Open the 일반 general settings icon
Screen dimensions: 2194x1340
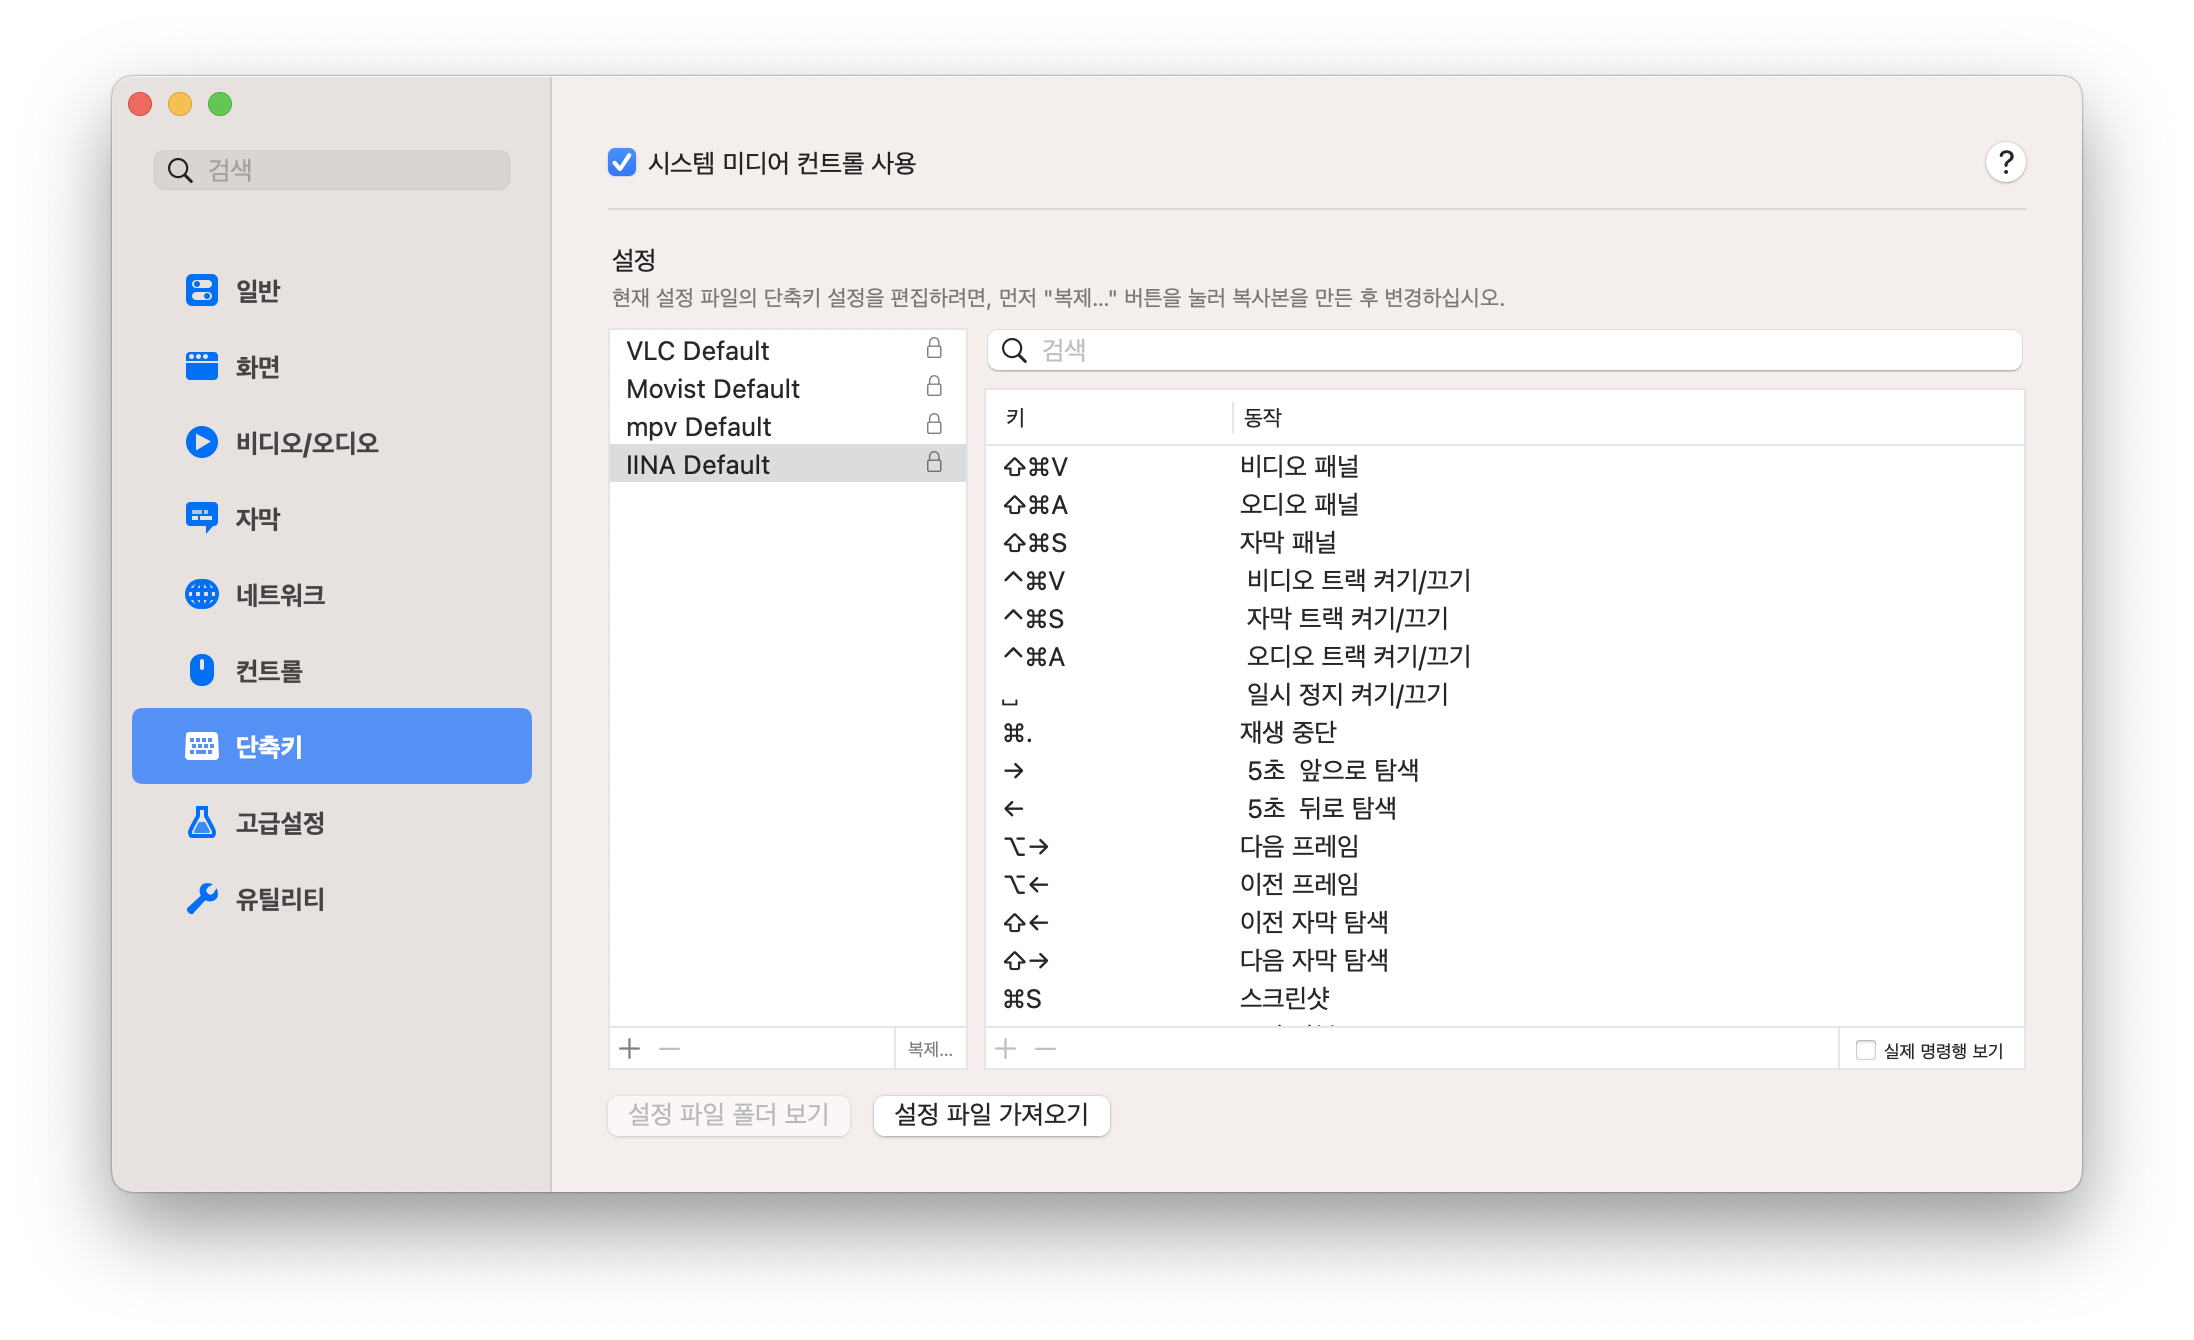(202, 290)
